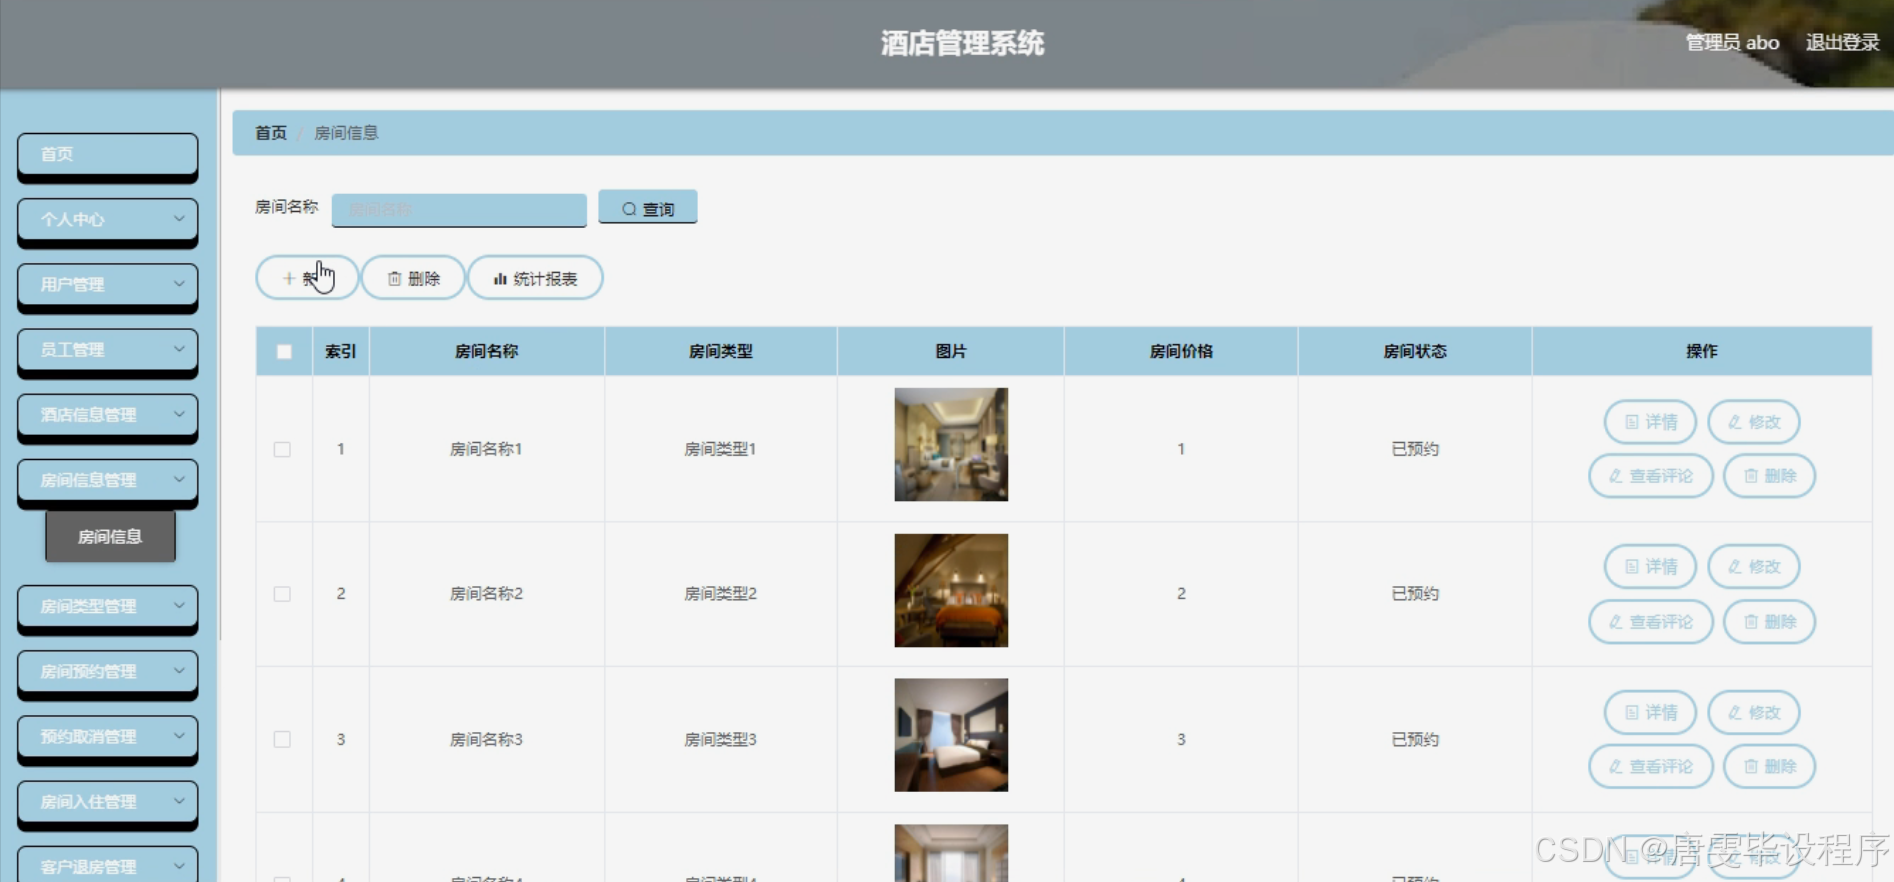The image size is (1894, 882).
Task: Check the checkbox for 房间名称3 row
Action: click(x=282, y=739)
